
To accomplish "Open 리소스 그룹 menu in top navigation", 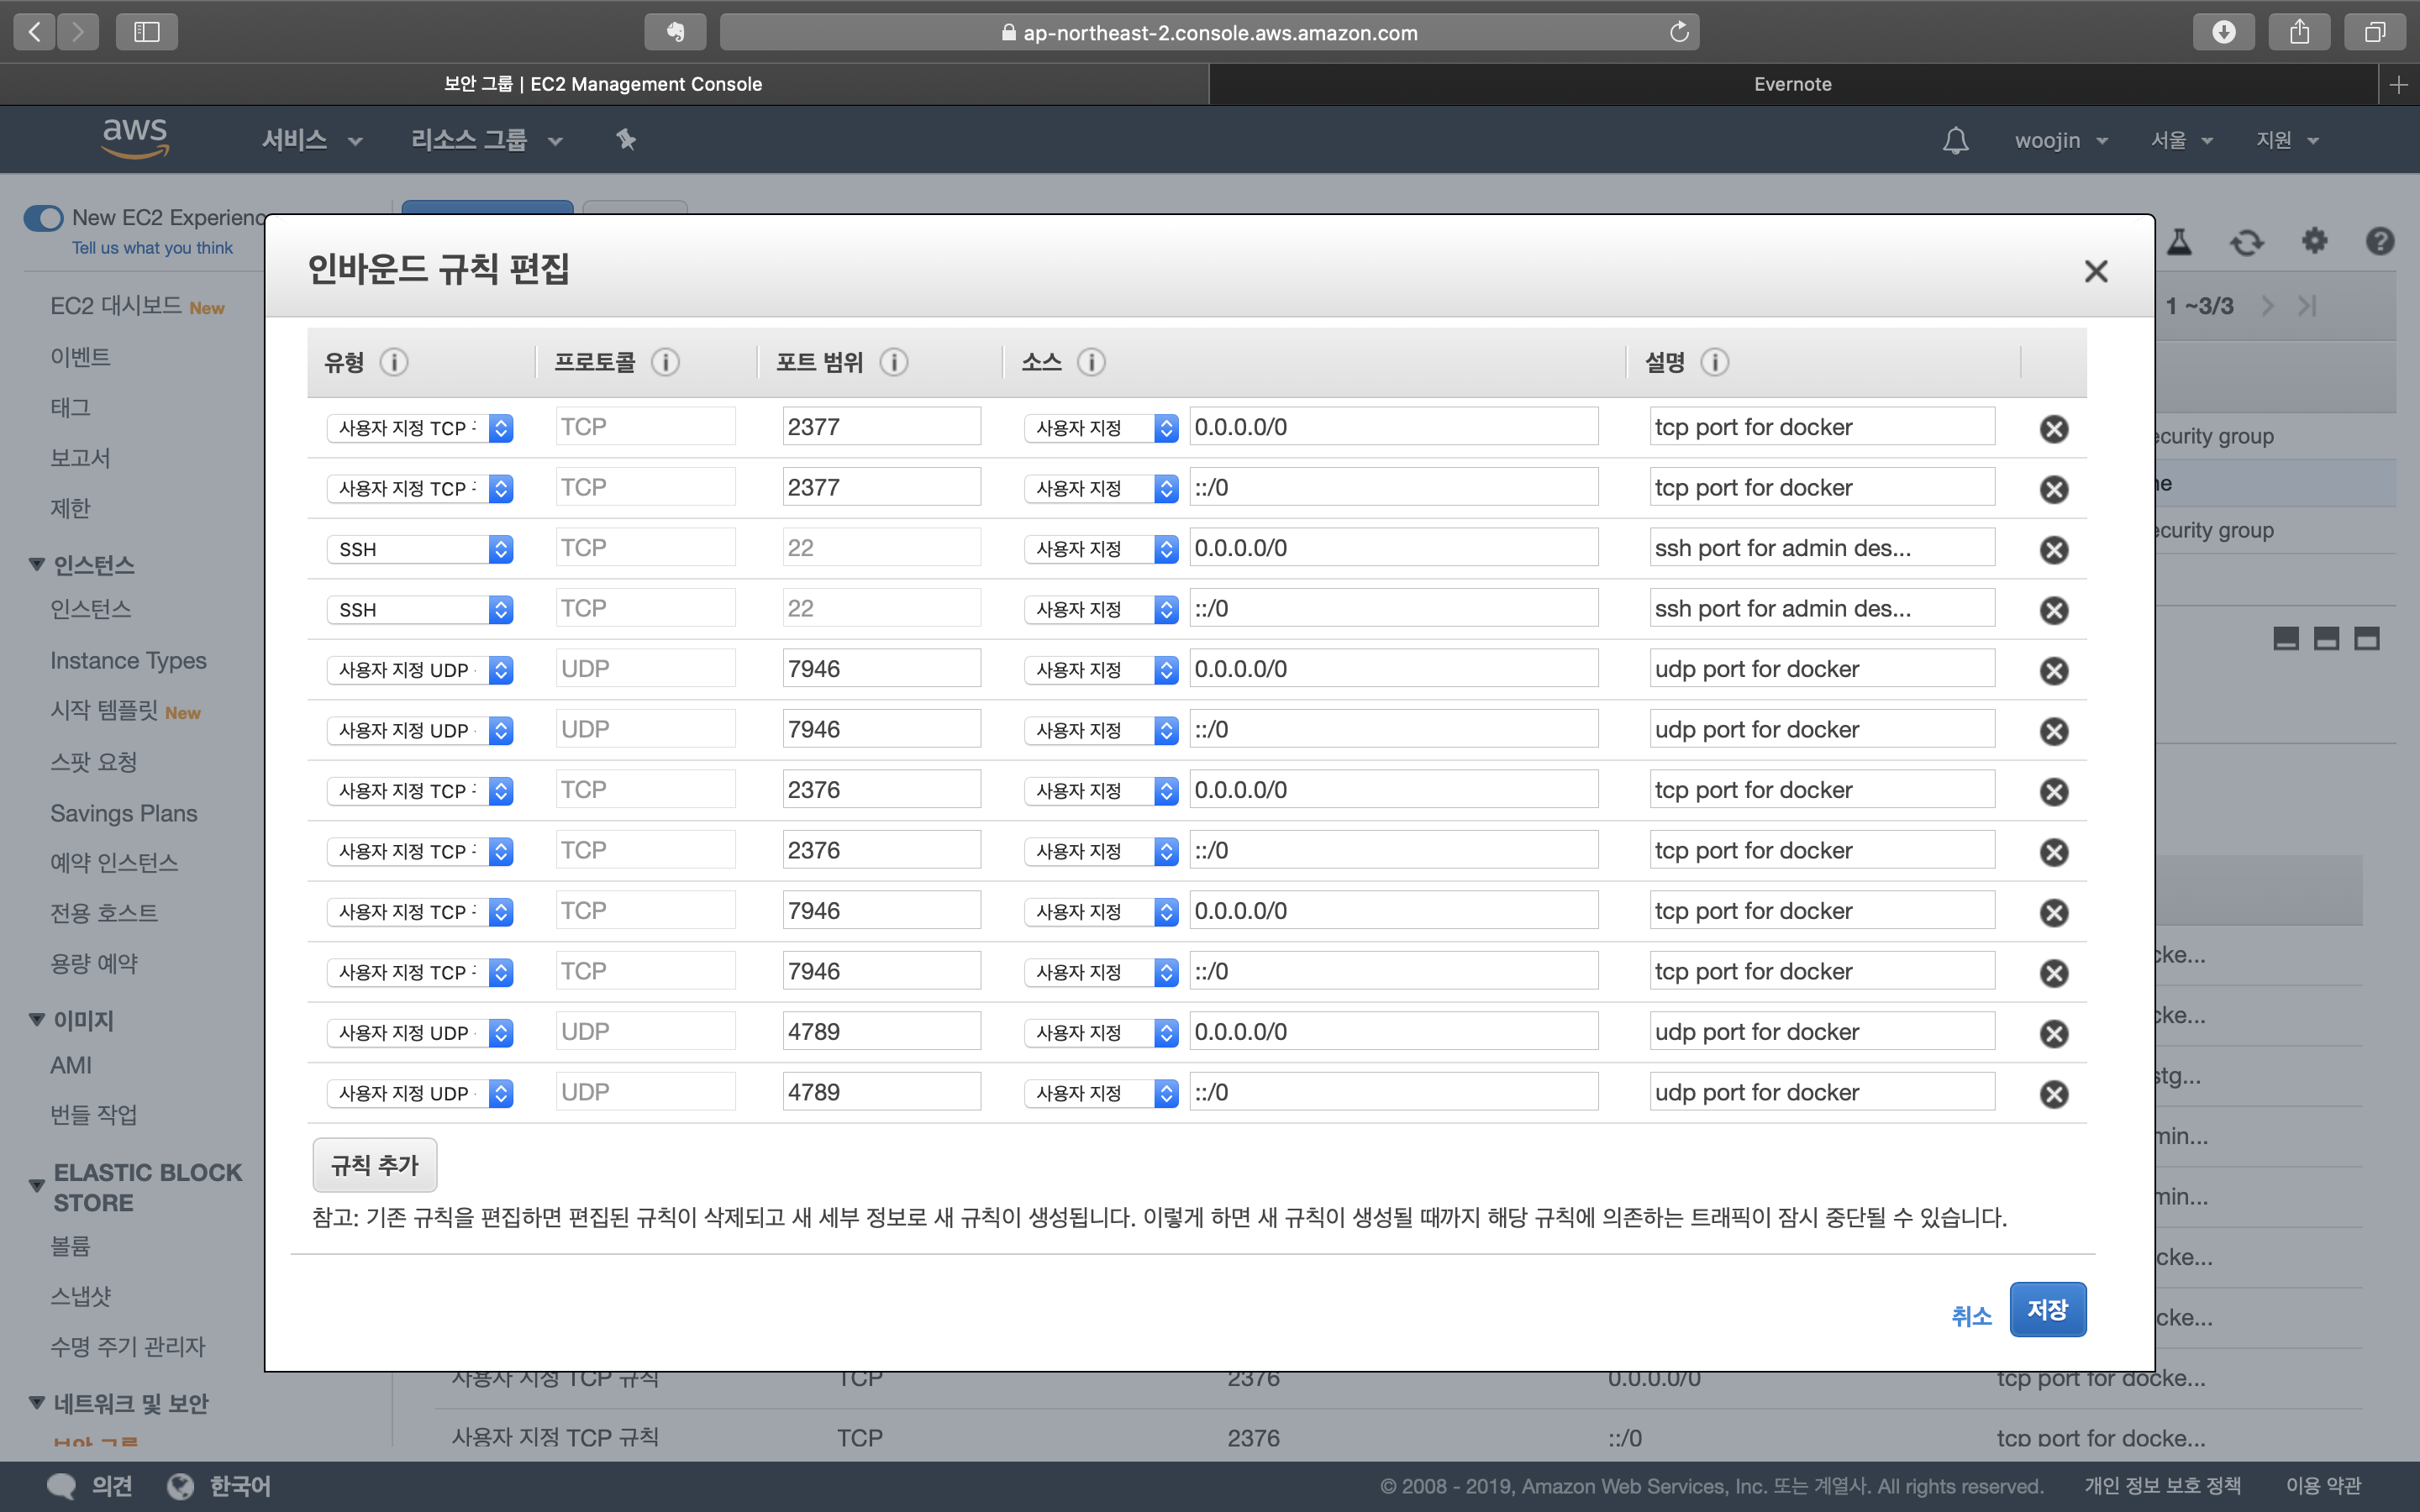I will [x=488, y=139].
